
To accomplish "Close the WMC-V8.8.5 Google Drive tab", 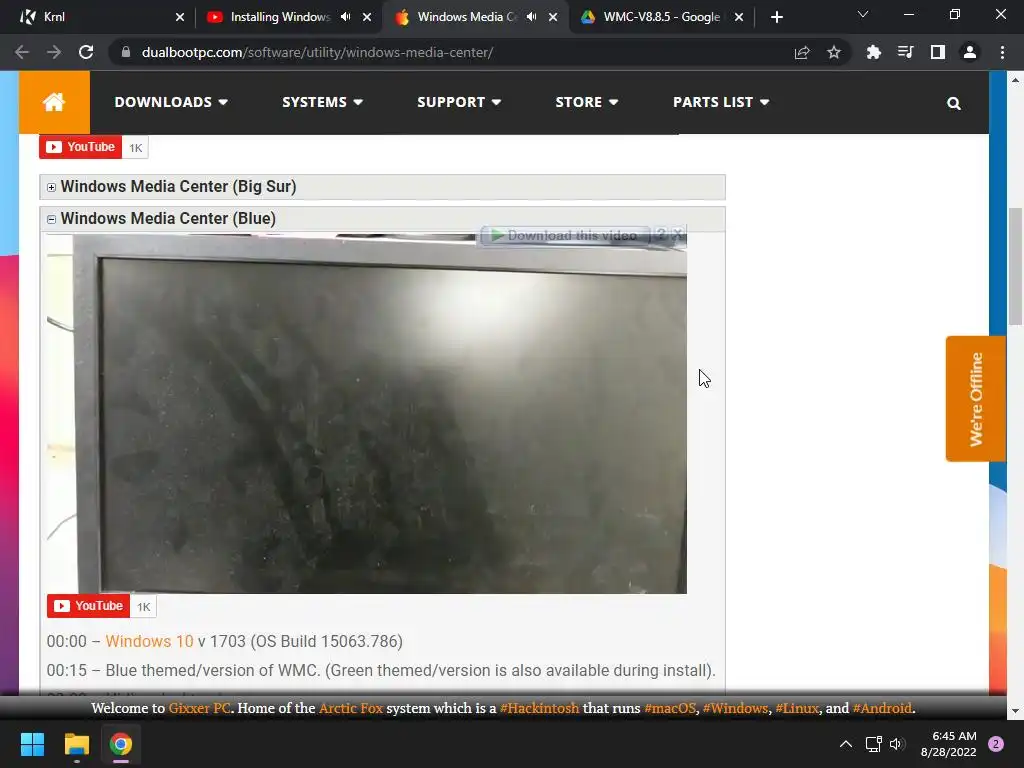I will point(739,17).
